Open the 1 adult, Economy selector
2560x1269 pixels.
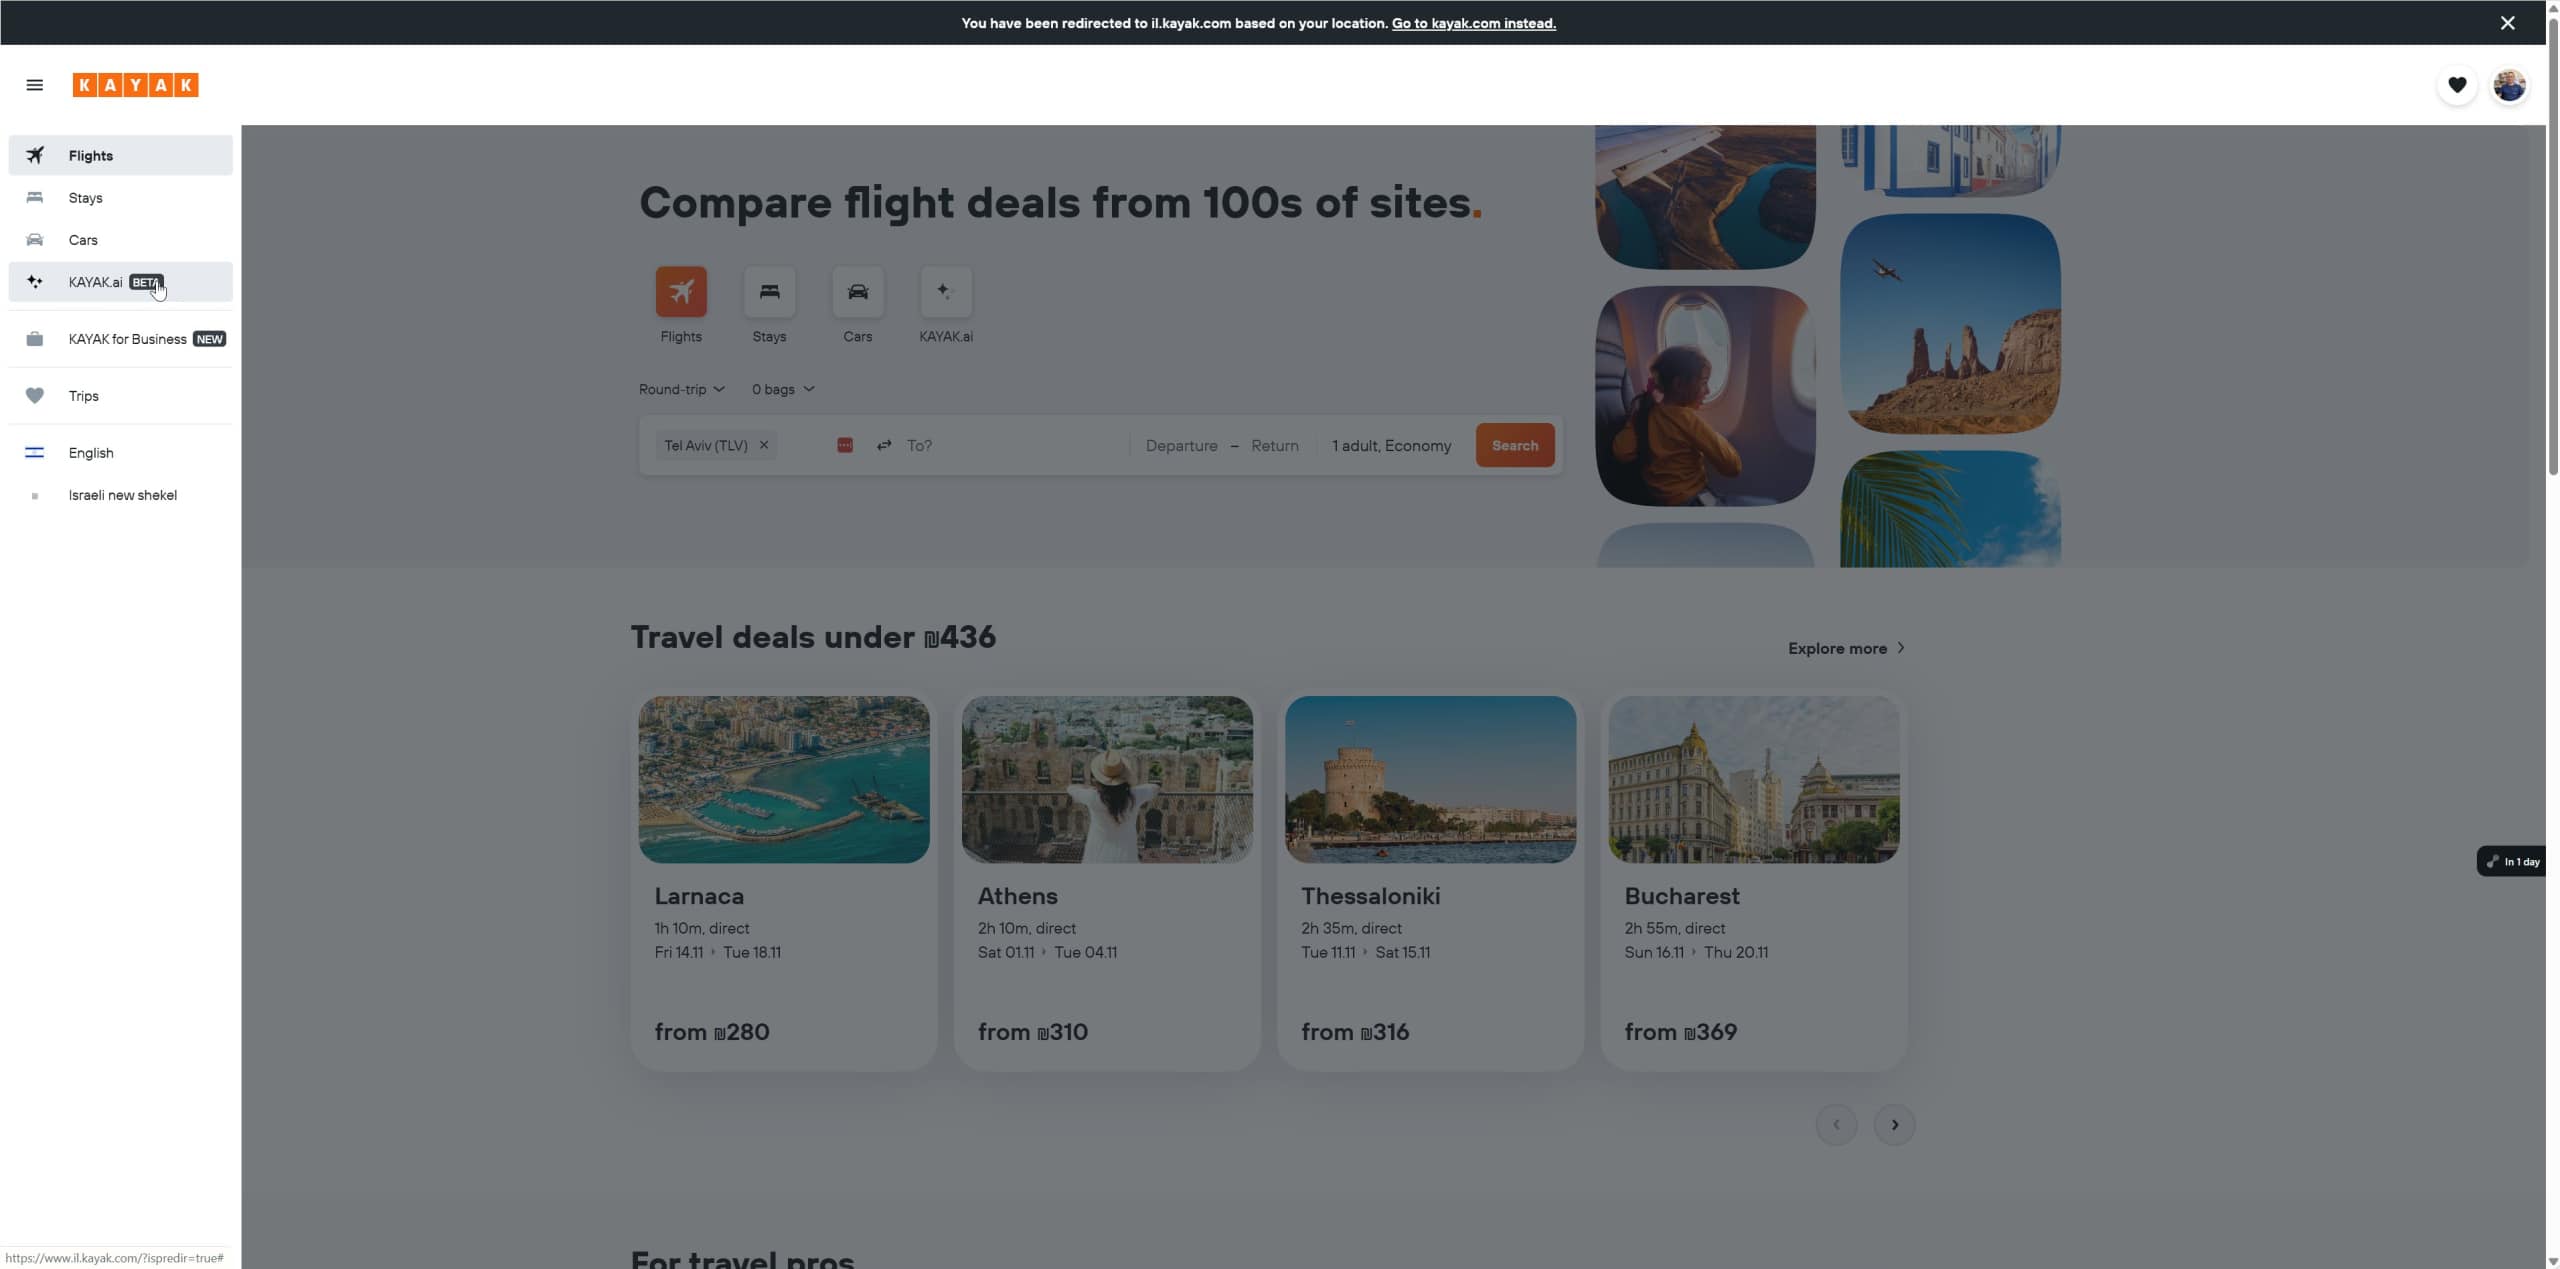[x=1391, y=446]
